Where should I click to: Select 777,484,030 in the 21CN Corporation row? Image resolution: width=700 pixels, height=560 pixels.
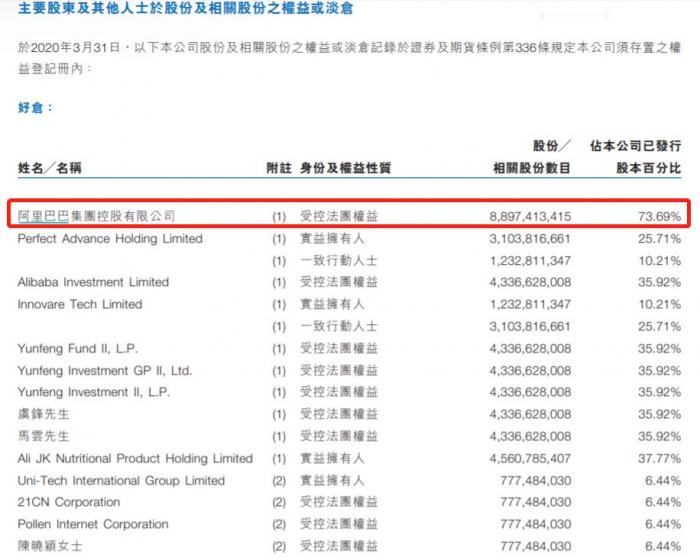(536, 502)
